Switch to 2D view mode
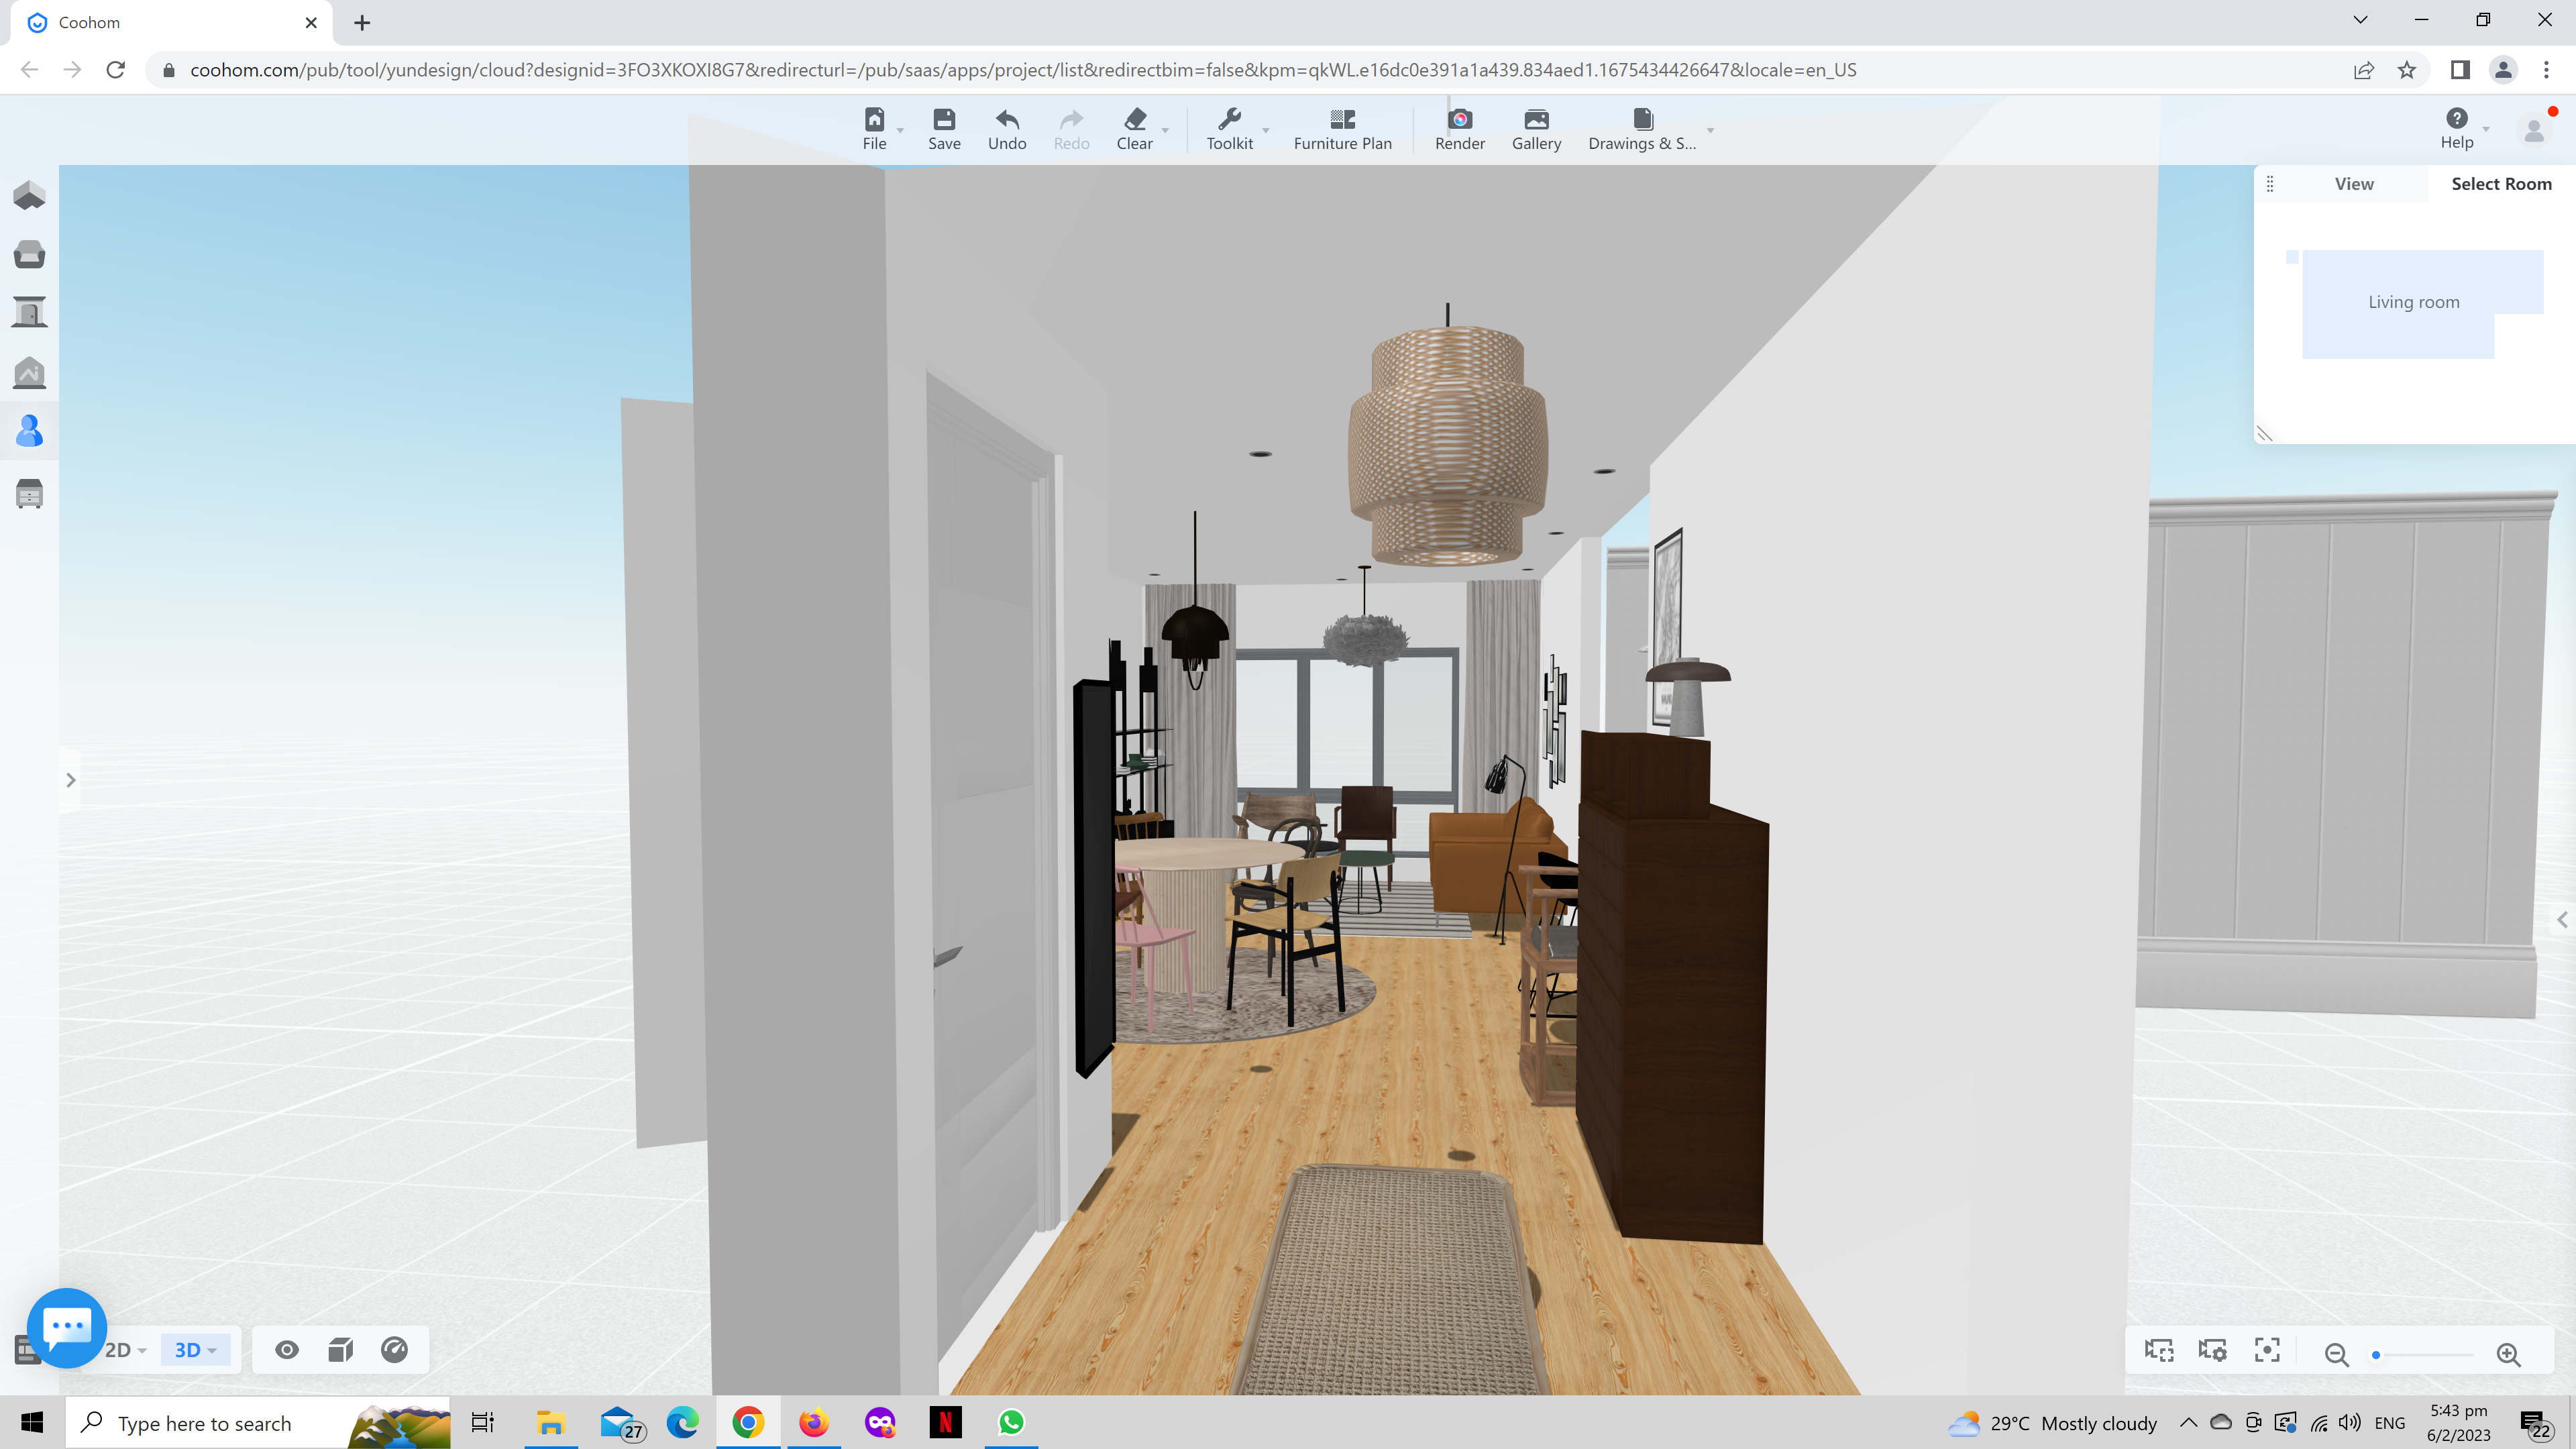Image resolution: width=2576 pixels, height=1449 pixels. [118, 1350]
